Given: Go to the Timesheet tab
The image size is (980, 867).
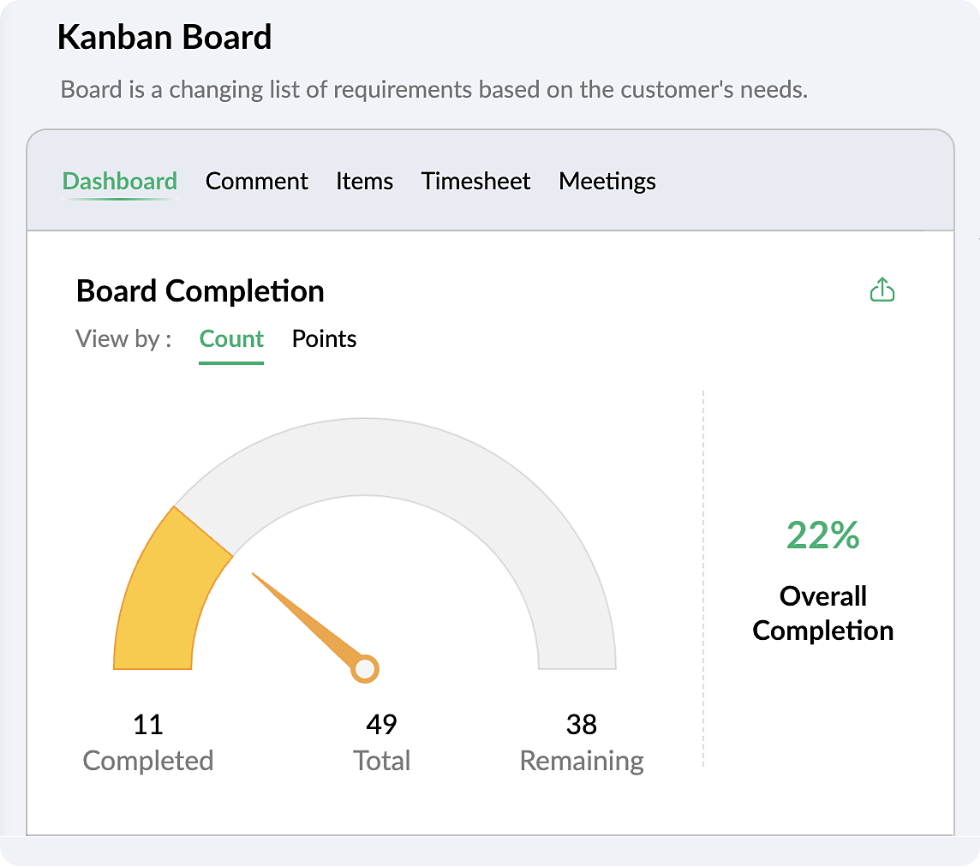Looking at the screenshot, I should (476, 181).
